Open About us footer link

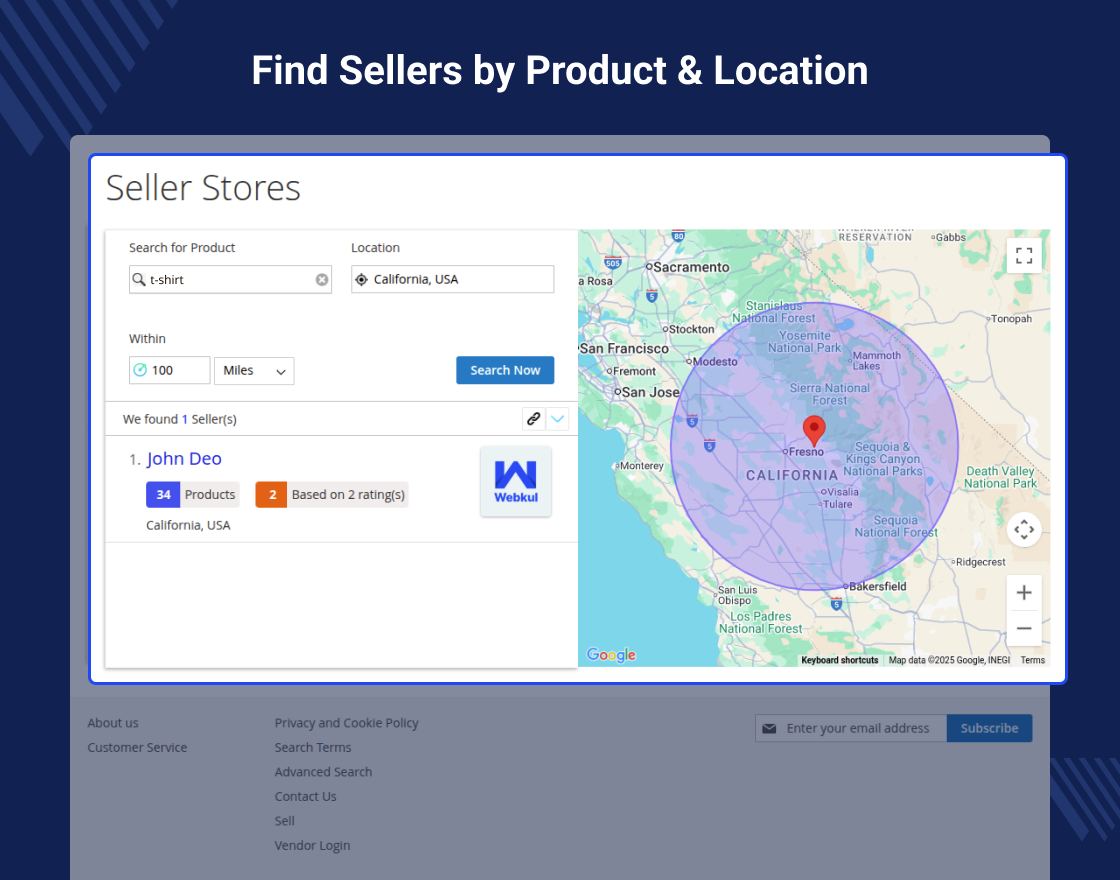click(x=113, y=723)
